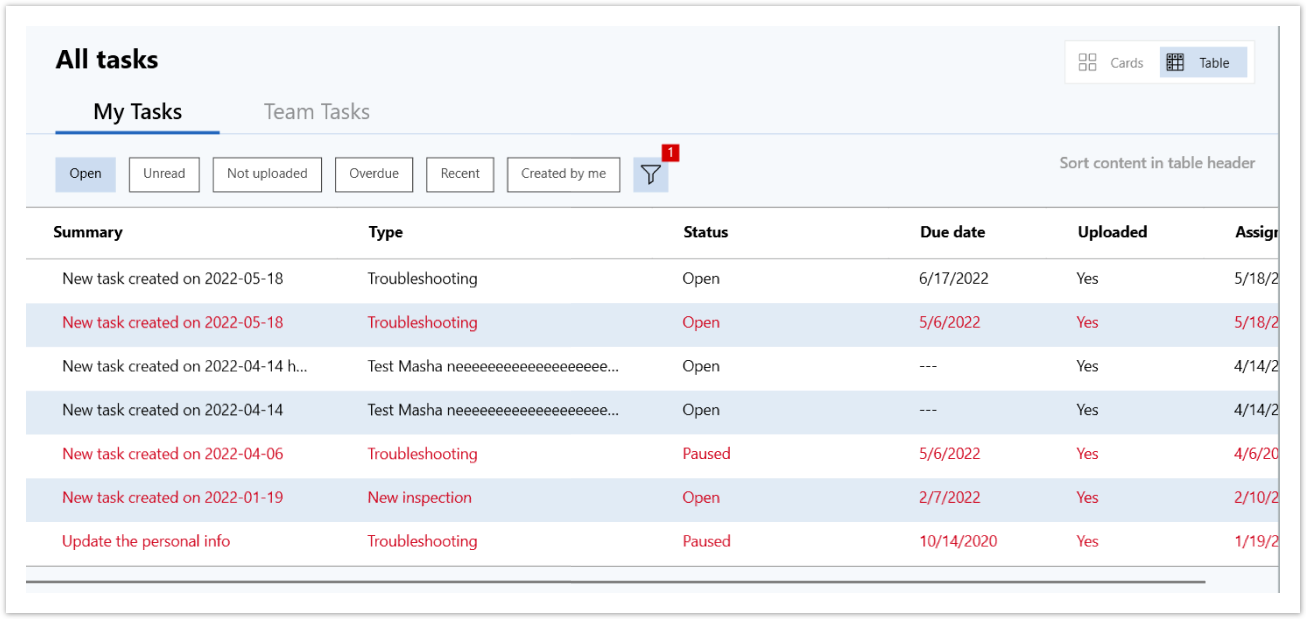Switch to the My Tasks tab
The width and height of the screenshot is (1306, 619).
coord(137,112)
